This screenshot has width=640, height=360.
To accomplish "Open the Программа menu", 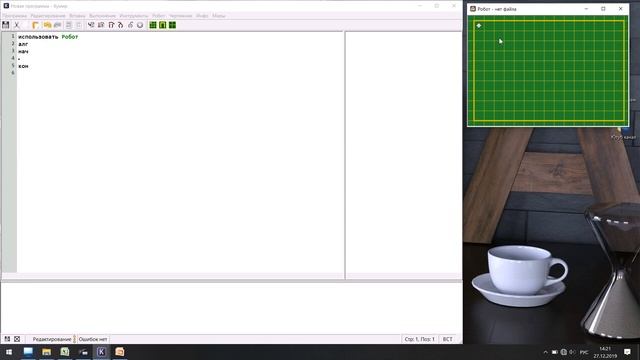I will 14,16.
